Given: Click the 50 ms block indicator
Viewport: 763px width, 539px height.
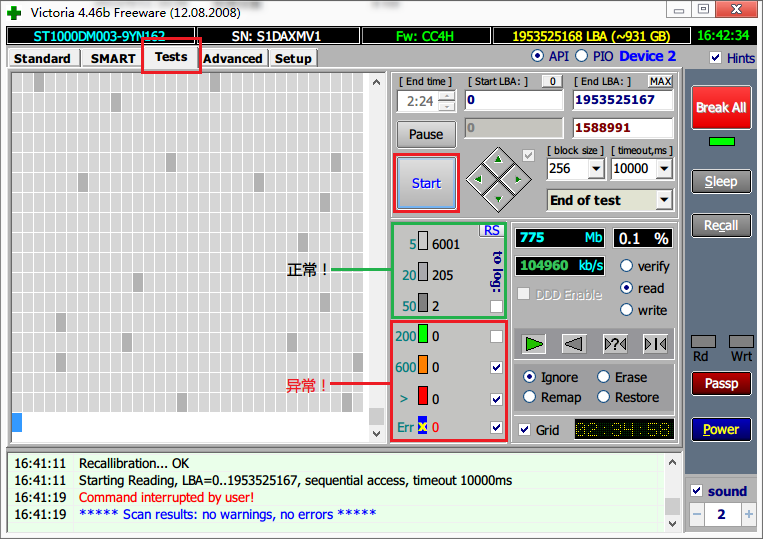Looking at the screenshot, I should pos(423,303).
